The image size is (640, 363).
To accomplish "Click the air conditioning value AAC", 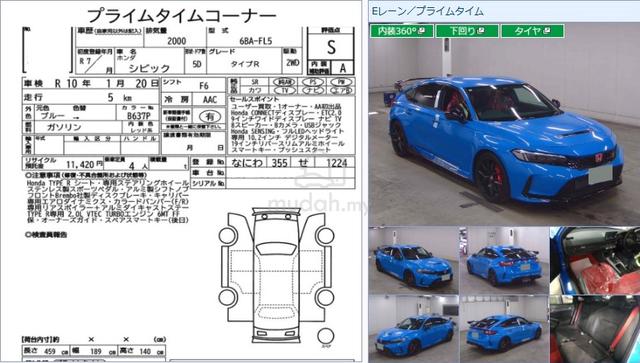I will coord(210,100).
